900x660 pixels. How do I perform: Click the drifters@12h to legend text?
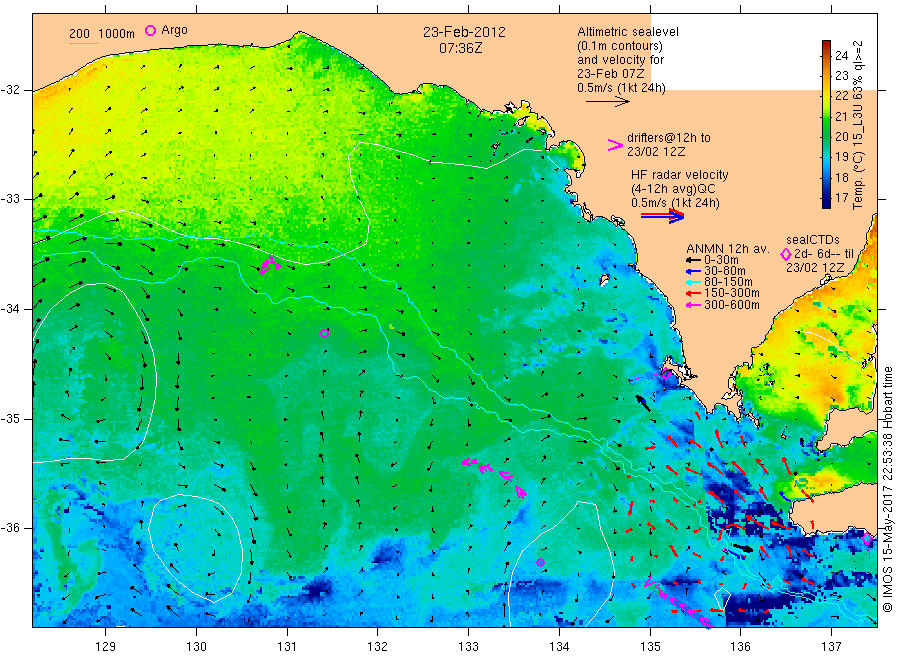click(669, 138)
